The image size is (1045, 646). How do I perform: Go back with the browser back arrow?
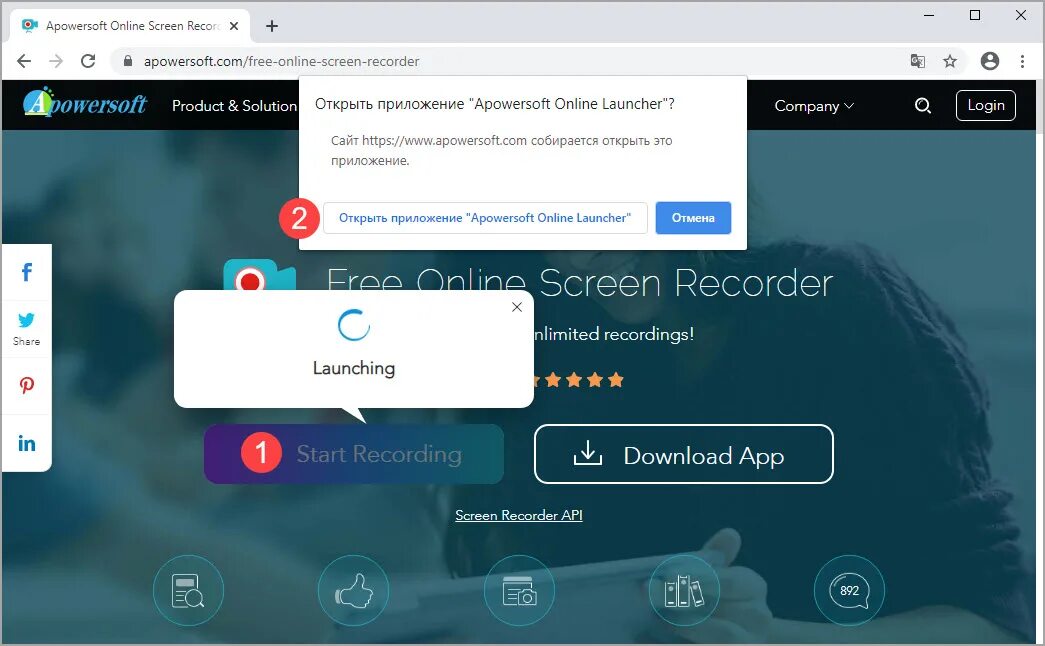pyautogui.click(x=24, y=61)
